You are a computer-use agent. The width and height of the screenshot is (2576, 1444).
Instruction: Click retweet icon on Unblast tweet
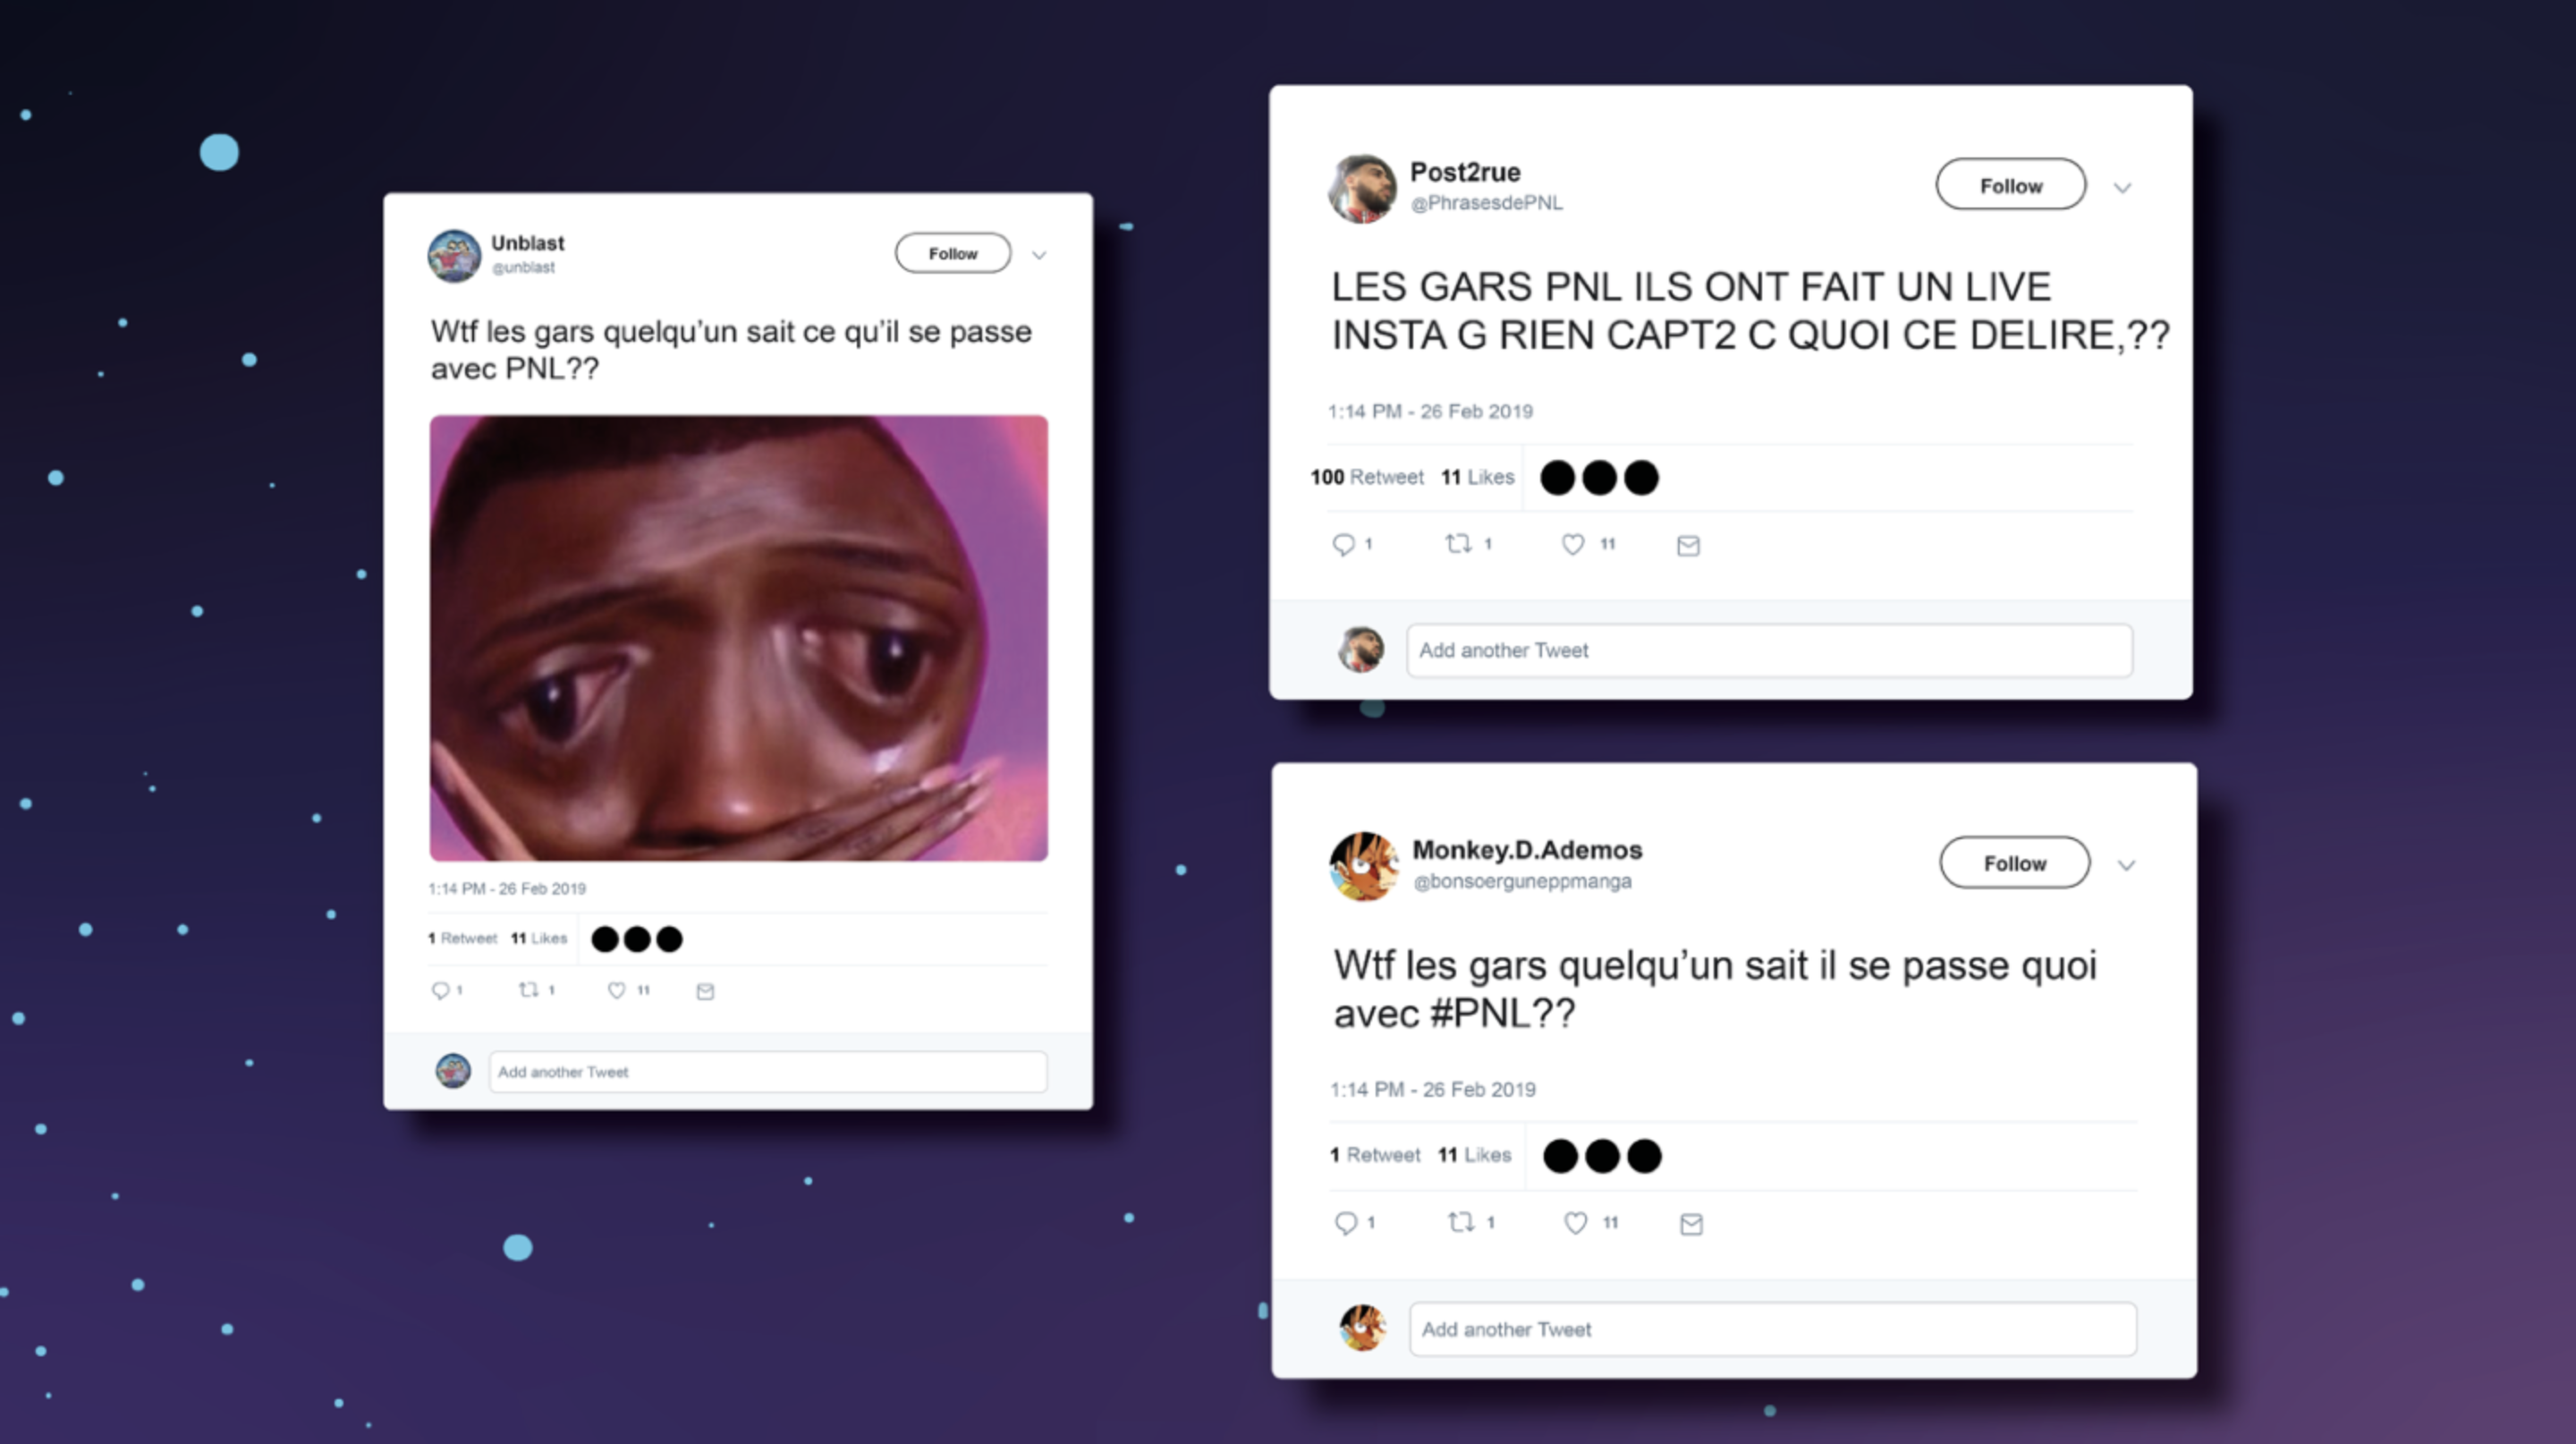528,990
